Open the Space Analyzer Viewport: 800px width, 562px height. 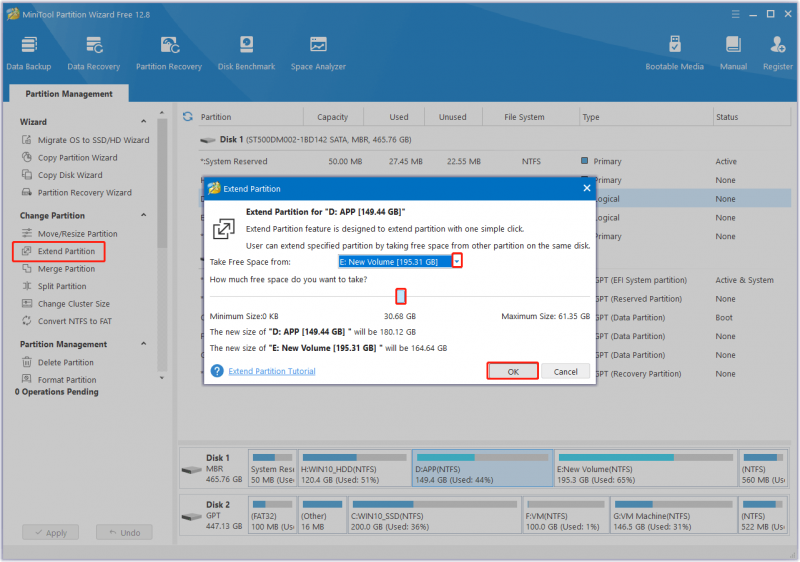318,53
